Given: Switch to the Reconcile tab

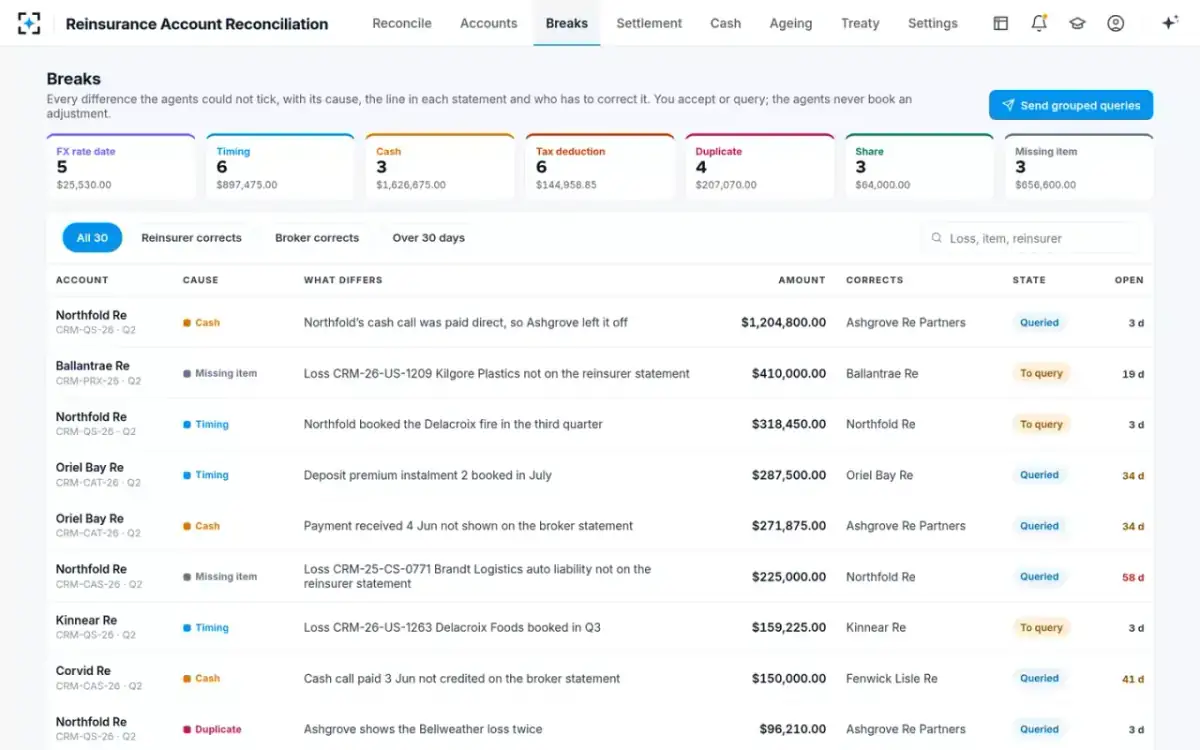Looking at the screenshot, I should [402, 23].
